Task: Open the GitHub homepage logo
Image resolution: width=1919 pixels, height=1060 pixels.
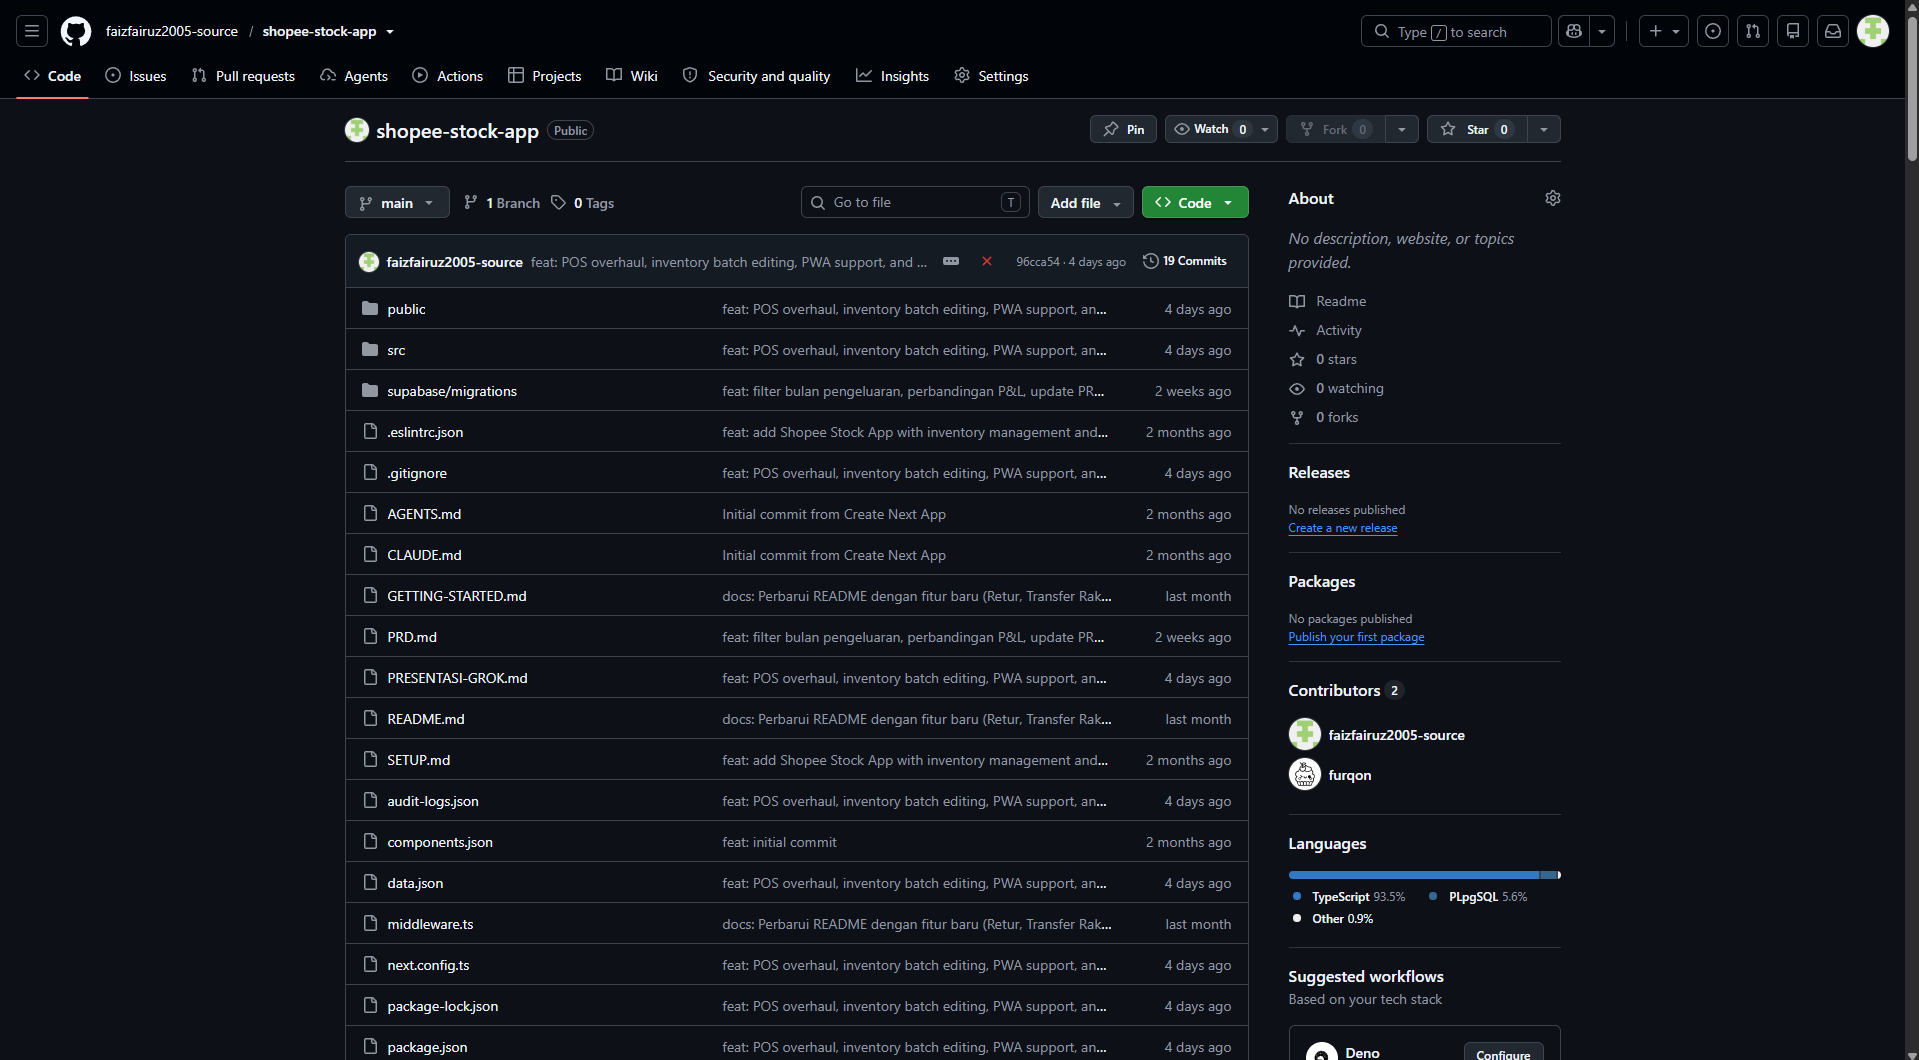Action: tap(76, 32)
